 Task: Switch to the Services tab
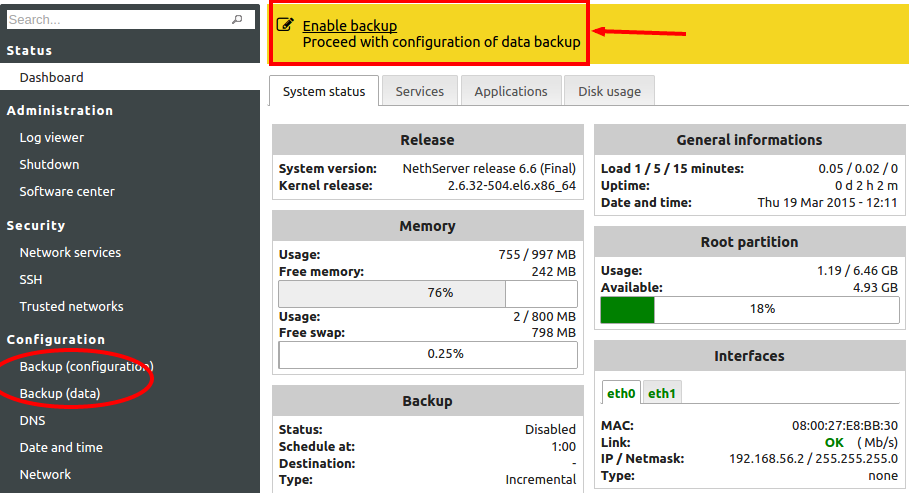tap(420, 91)
